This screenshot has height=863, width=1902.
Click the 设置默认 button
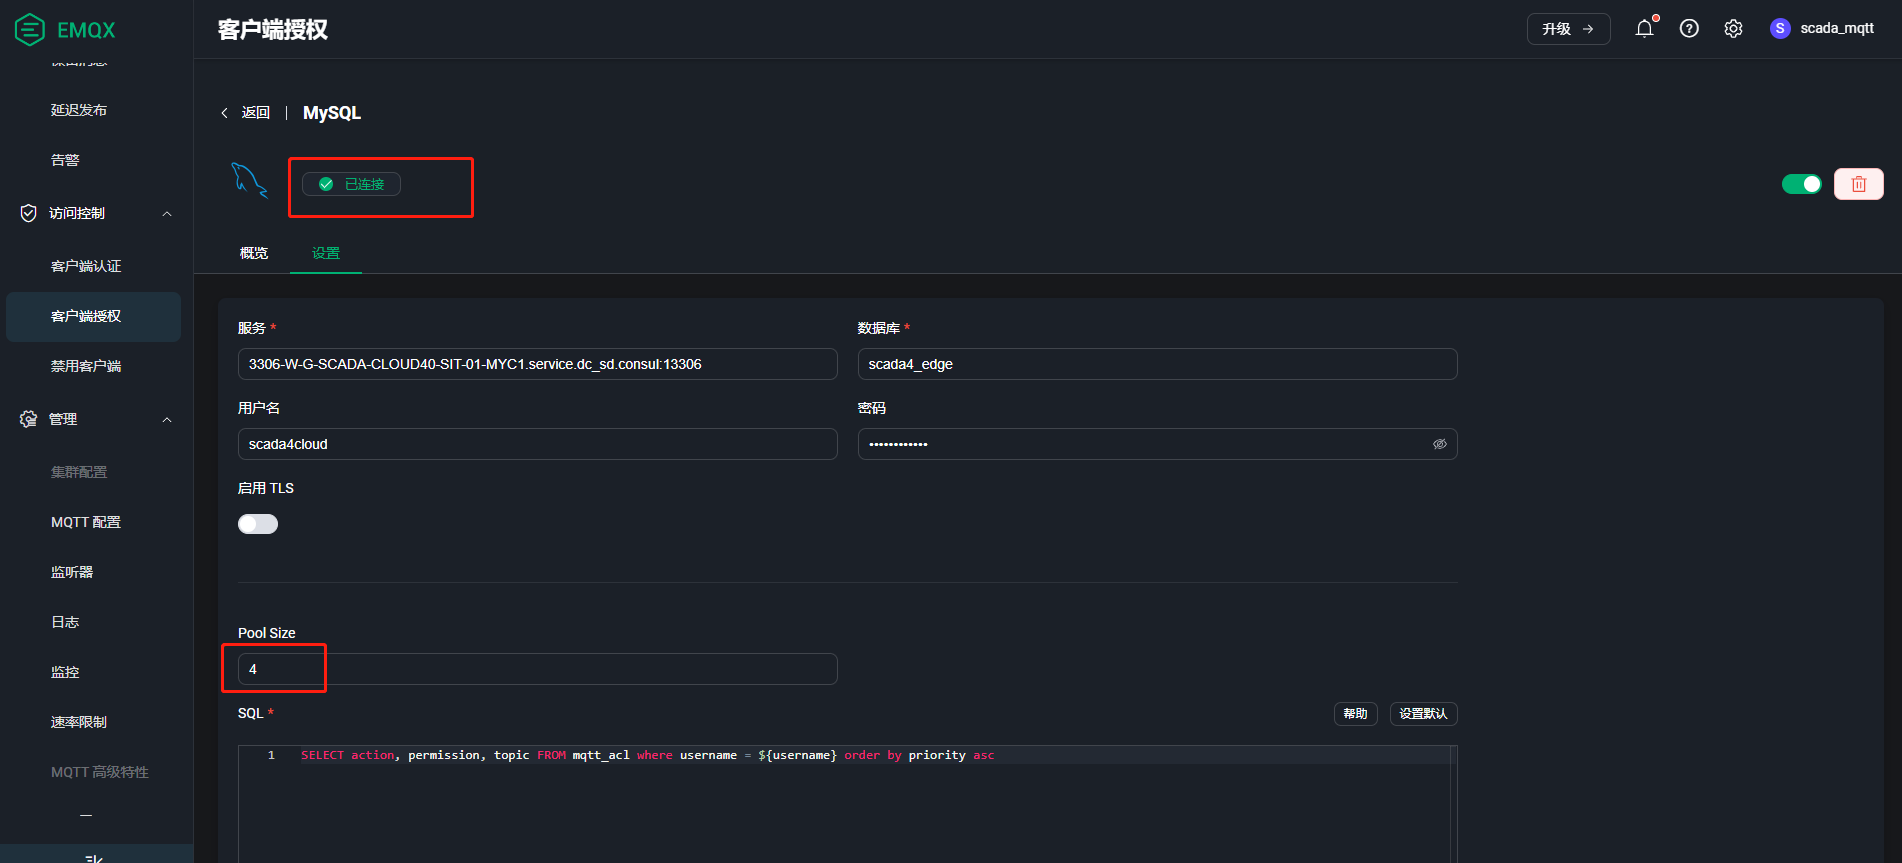[1424, 714]
